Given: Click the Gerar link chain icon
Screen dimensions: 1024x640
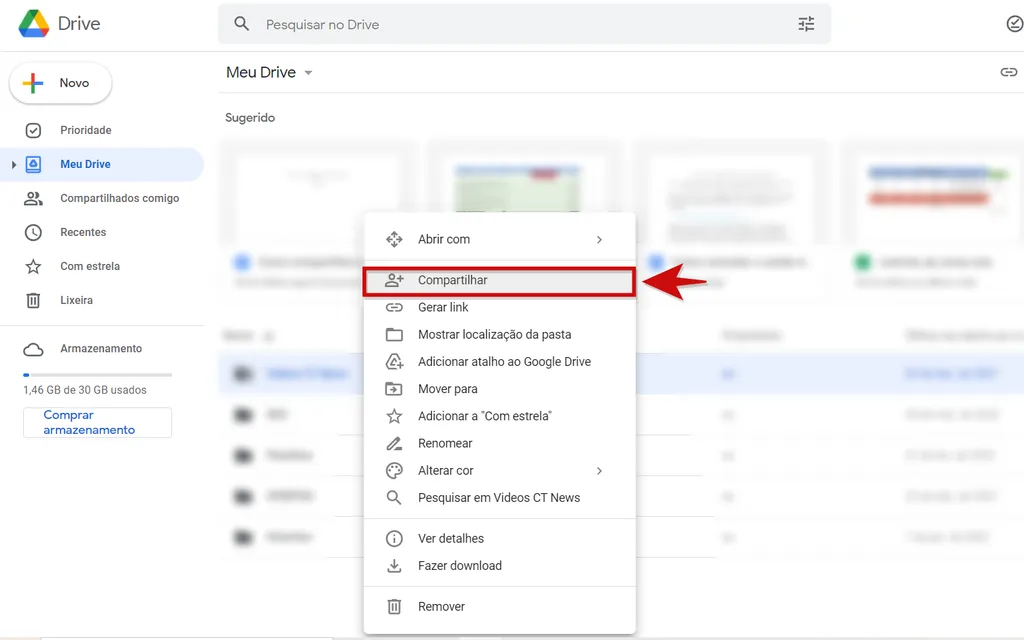Looking at the screenshot, I should pos(394,307).
